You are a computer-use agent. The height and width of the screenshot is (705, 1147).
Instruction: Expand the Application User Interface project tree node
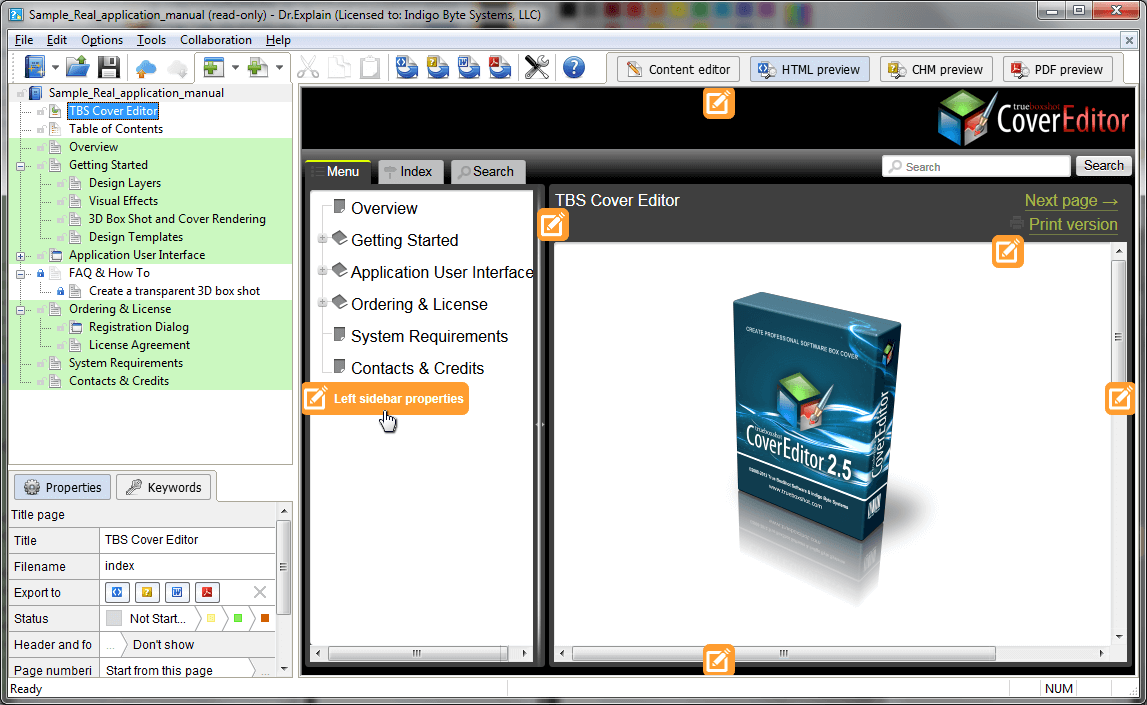pos(21,256)
